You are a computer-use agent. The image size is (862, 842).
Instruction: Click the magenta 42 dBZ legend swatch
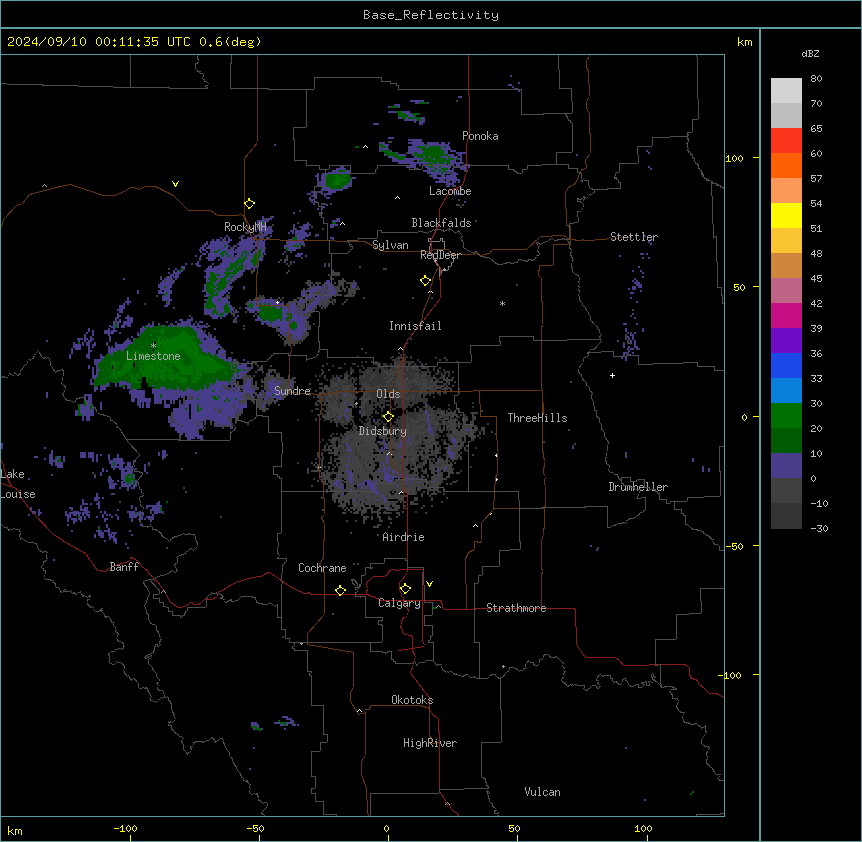point(786,315)
